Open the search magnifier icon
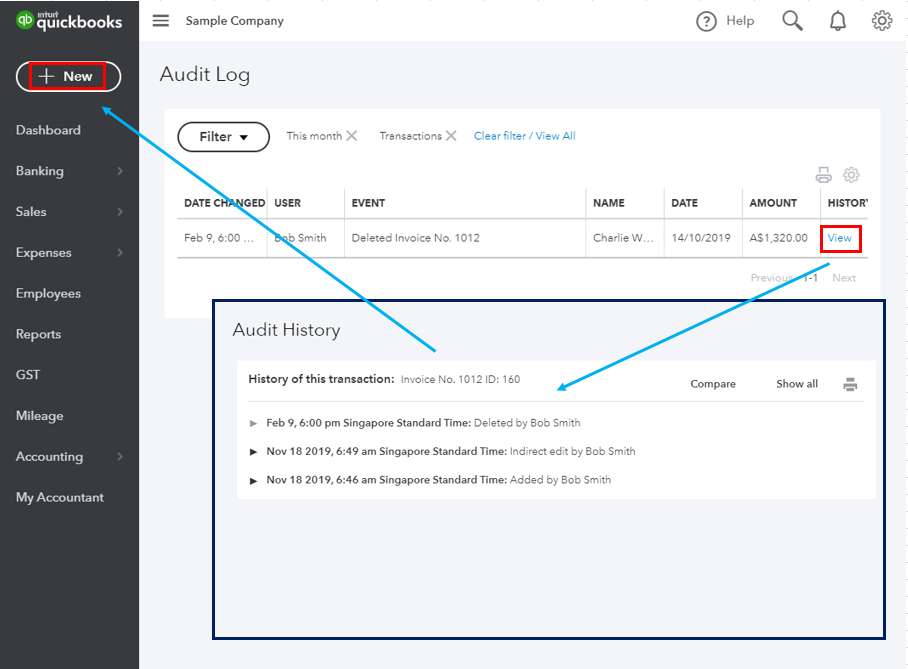This screenshot has width=908, height=669. [x=792, y=21]
